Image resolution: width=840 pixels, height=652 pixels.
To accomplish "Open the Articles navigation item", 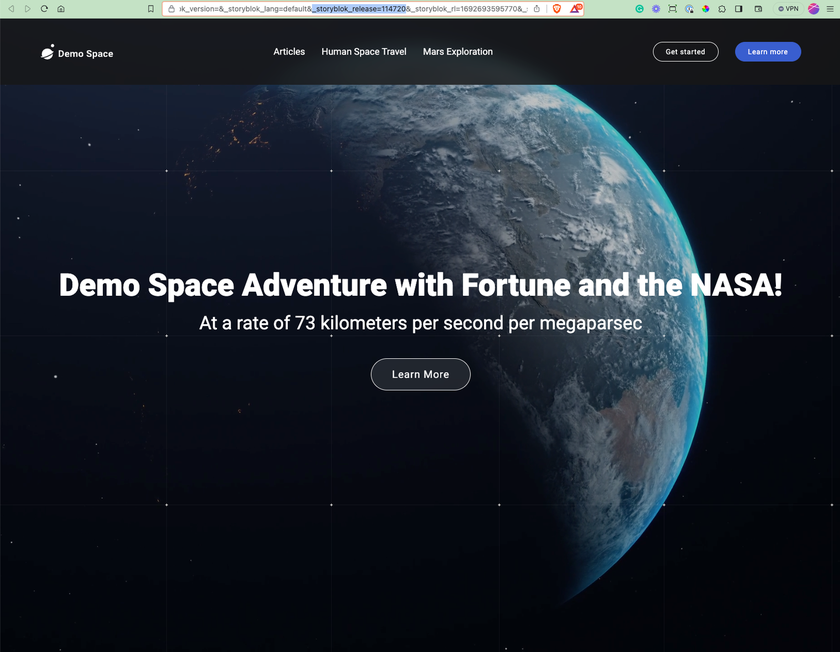I will tap(289, 51).
